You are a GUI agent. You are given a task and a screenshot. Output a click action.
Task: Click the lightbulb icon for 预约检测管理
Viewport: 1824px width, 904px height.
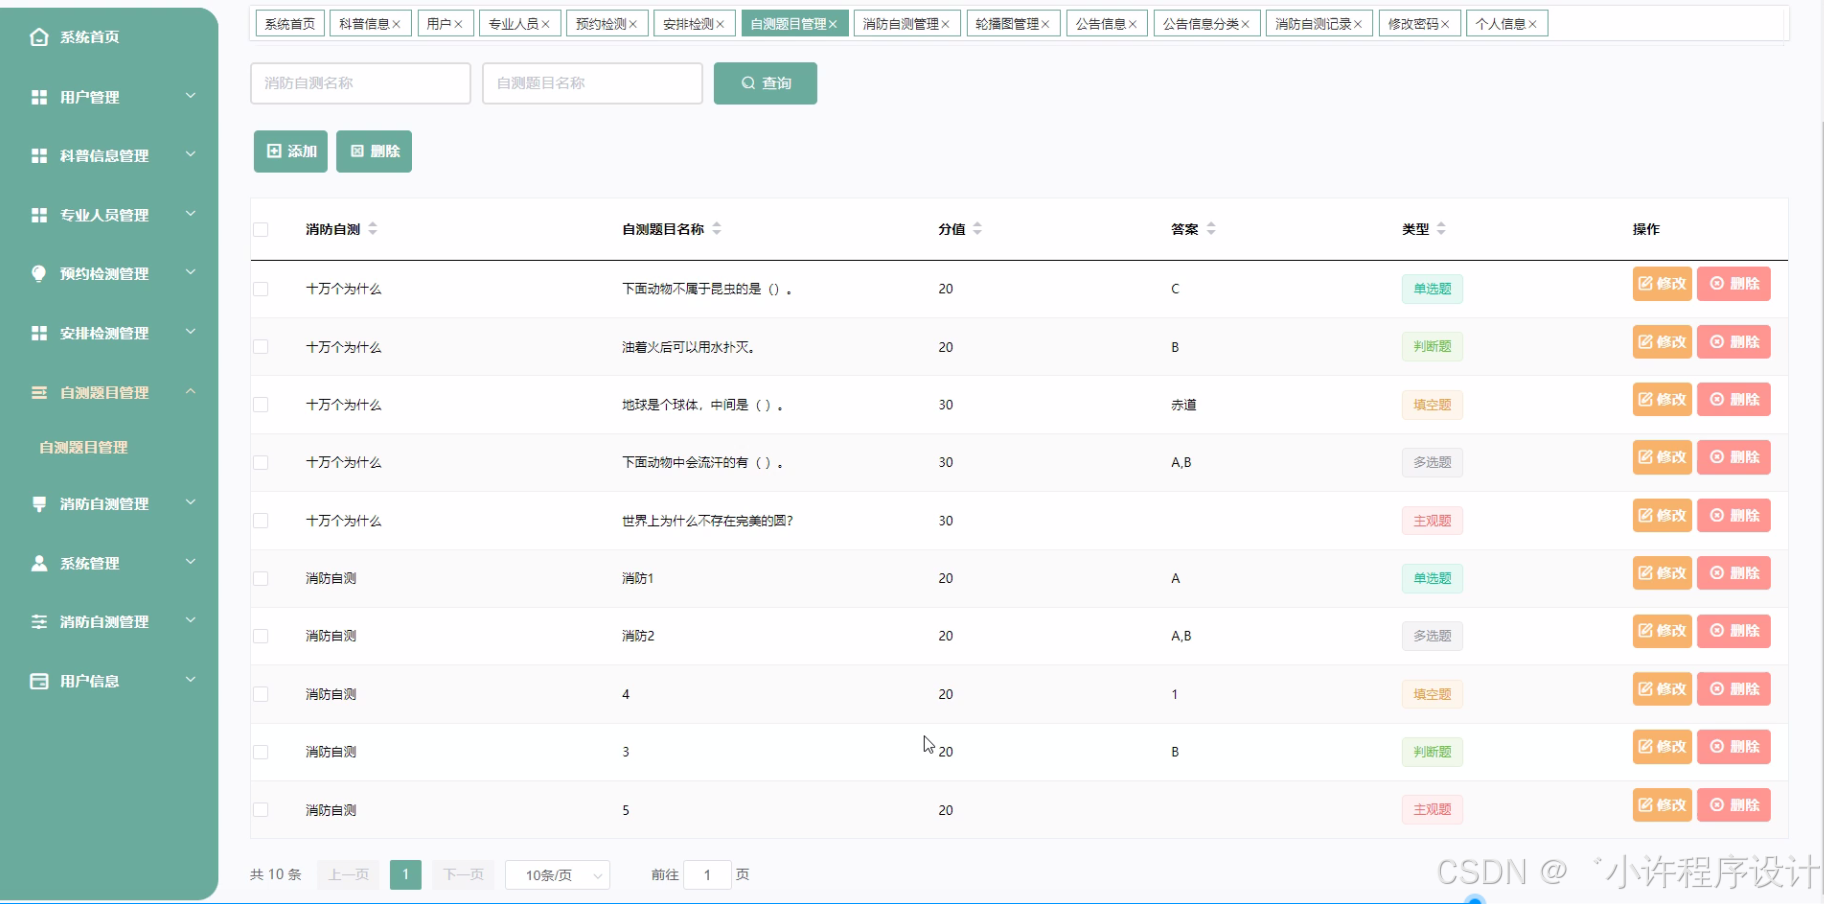39,273
